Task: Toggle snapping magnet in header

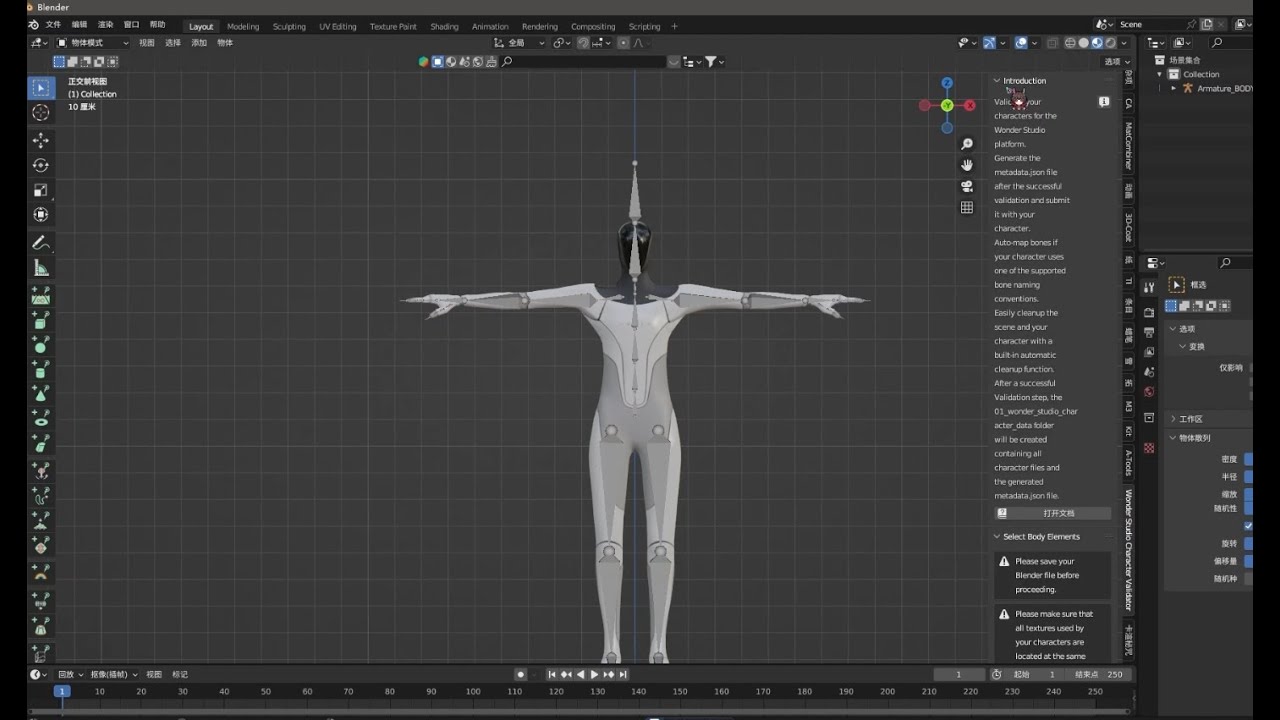Action: (x=583, y=43)
